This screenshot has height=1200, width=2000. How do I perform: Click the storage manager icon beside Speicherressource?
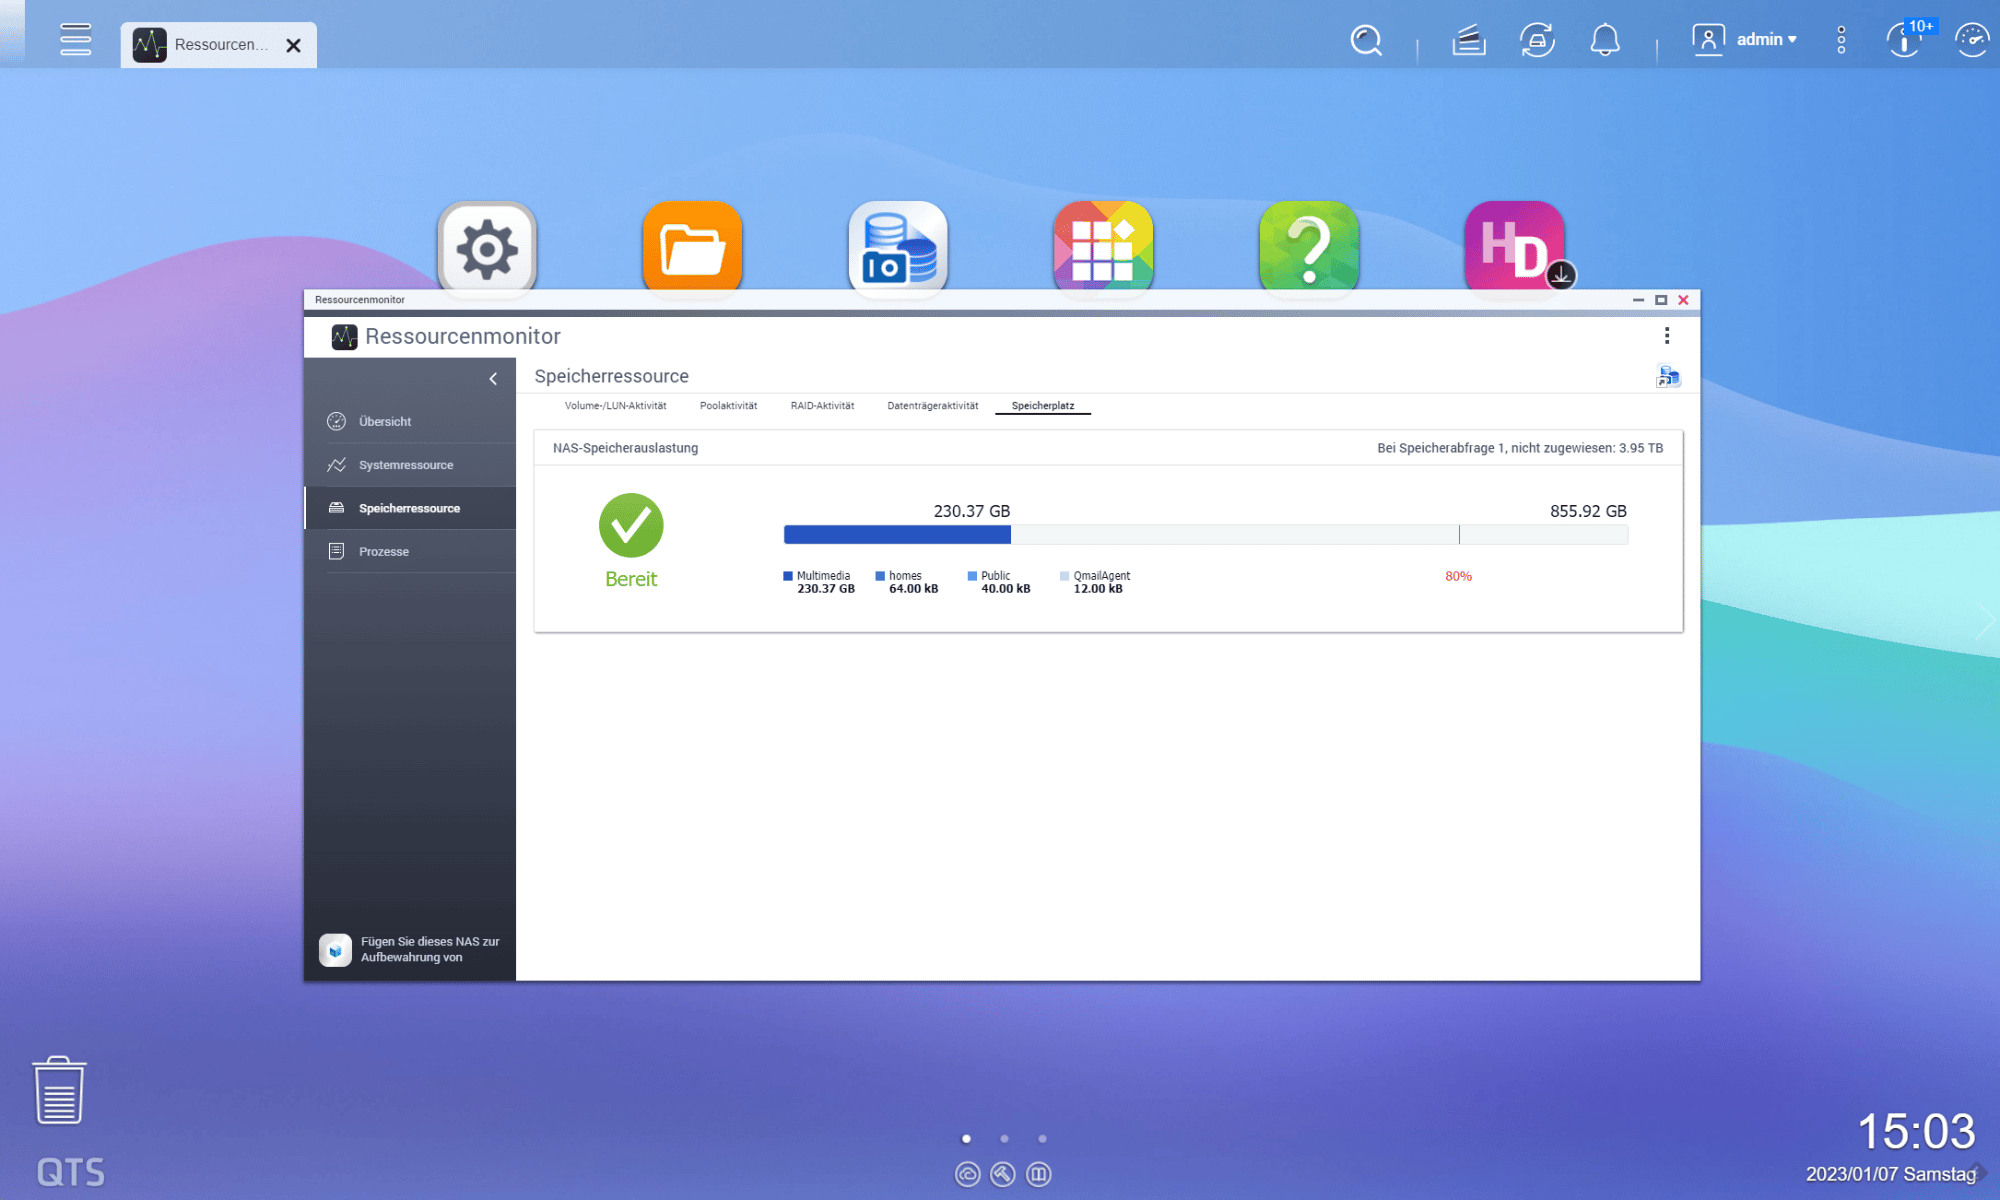tap(1667, 376)
